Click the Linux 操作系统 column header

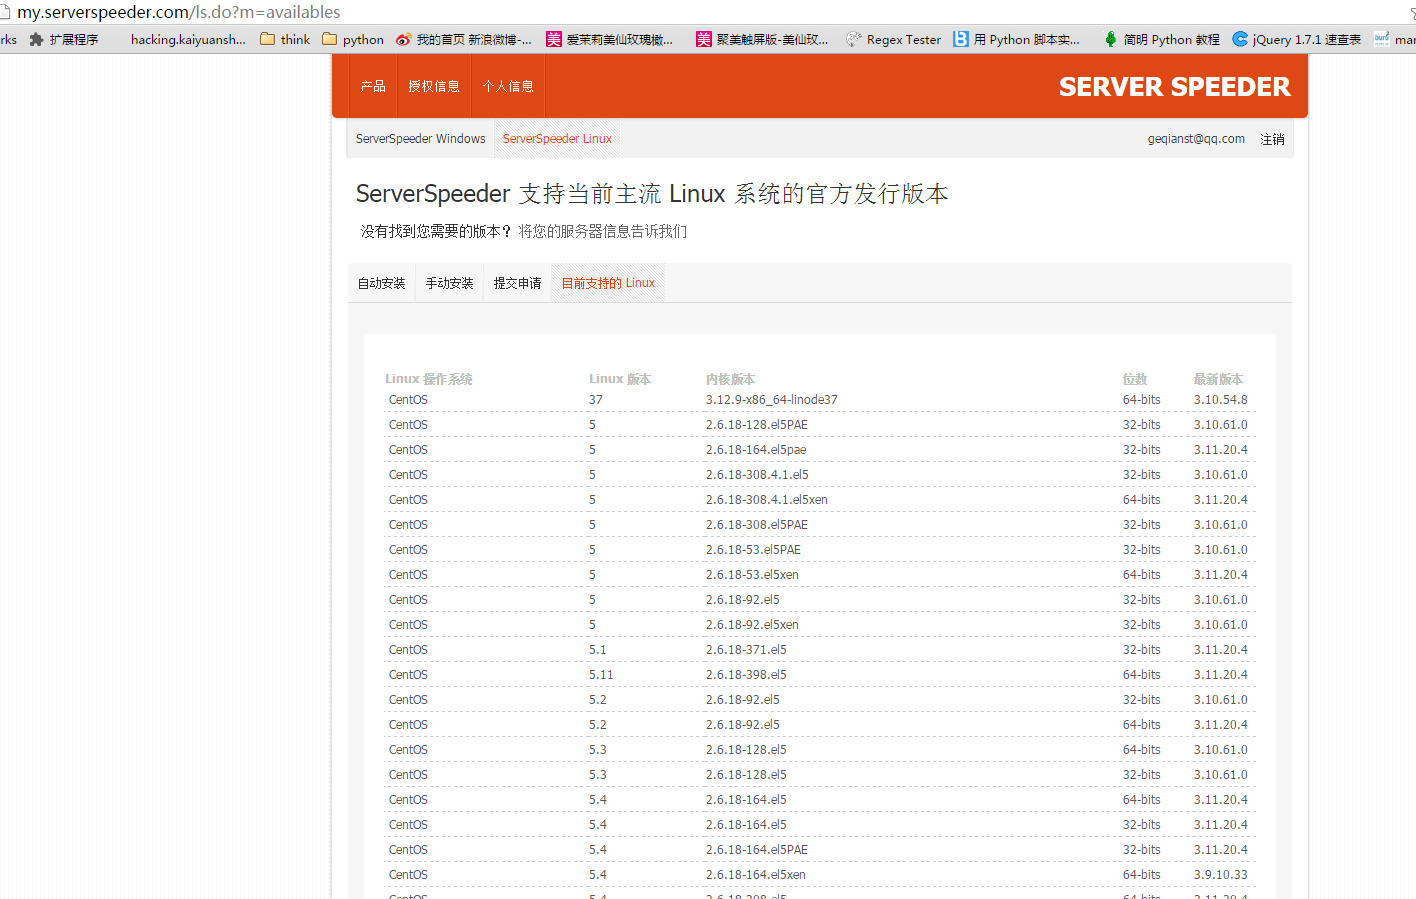pyautogui.click(x=429, y=379)
